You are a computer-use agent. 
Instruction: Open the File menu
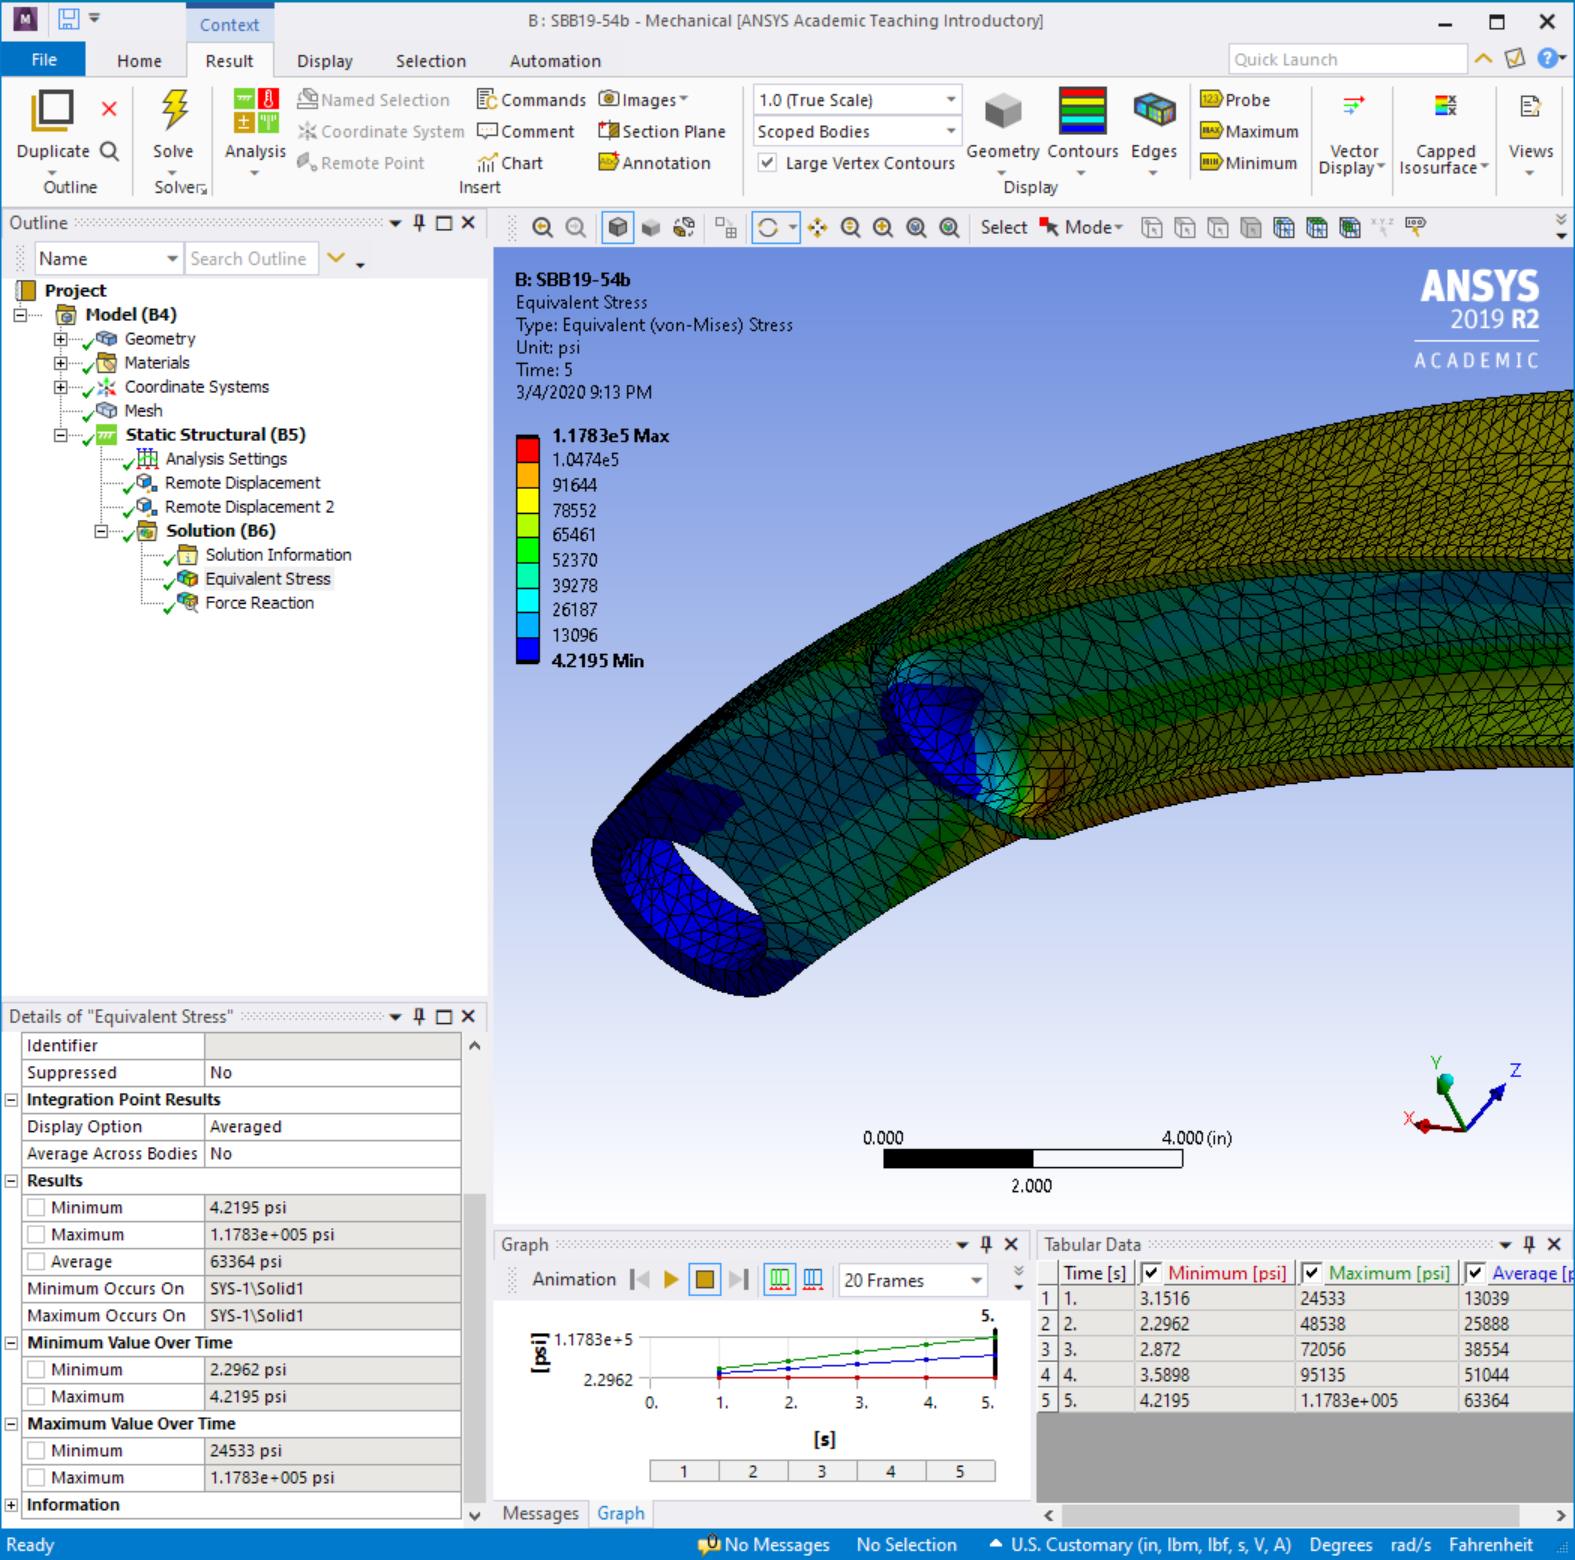tap(44, 59)
